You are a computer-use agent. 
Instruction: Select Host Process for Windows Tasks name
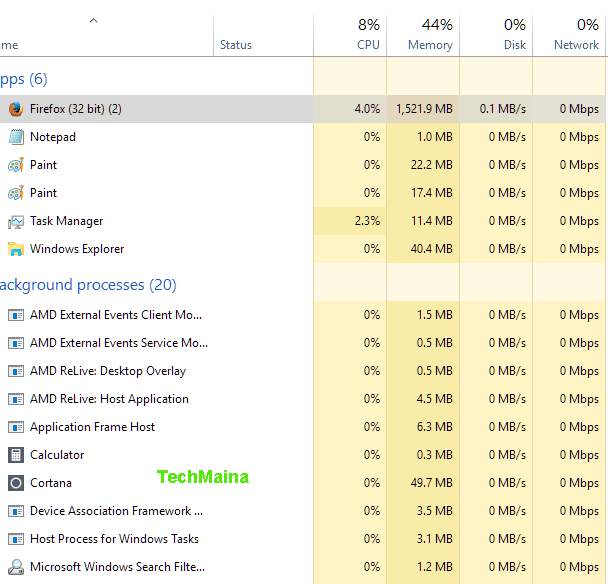(114, 539)
